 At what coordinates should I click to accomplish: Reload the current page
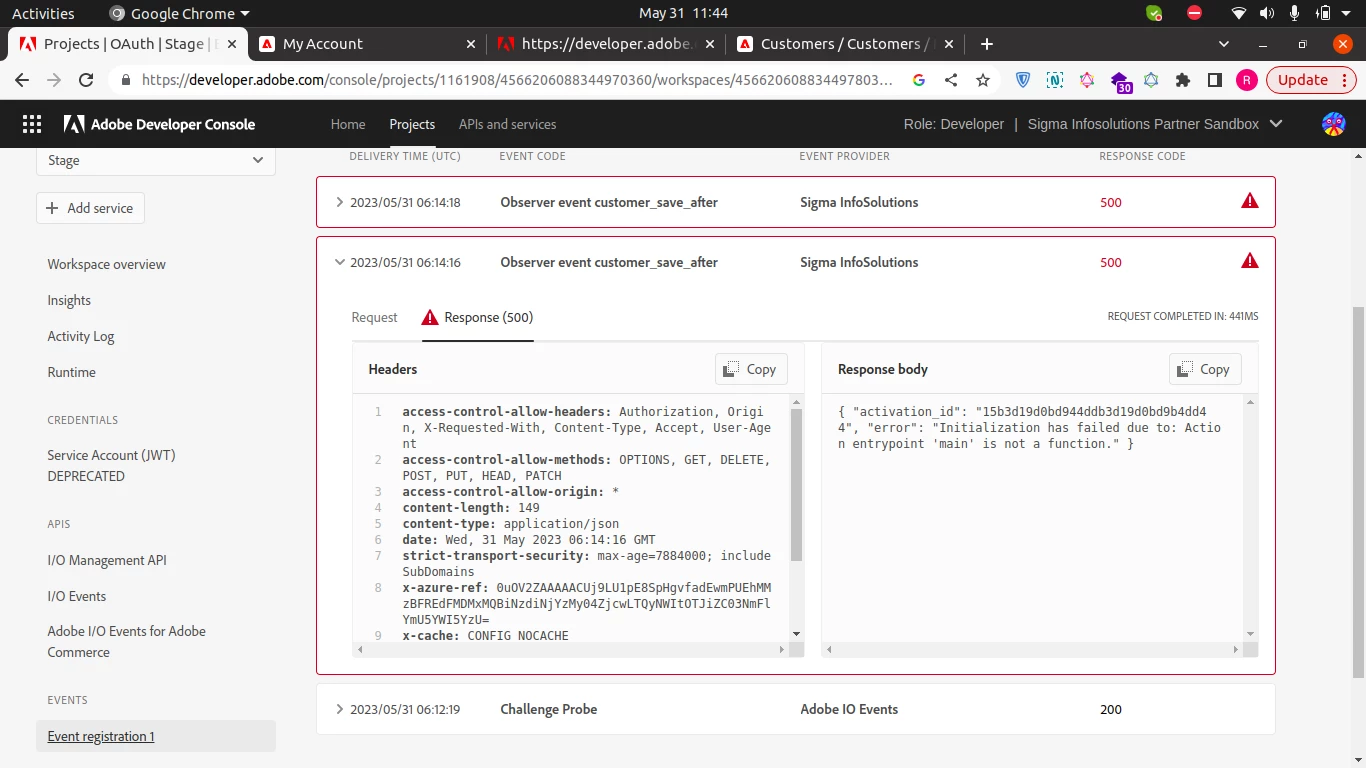coord(86,80)
